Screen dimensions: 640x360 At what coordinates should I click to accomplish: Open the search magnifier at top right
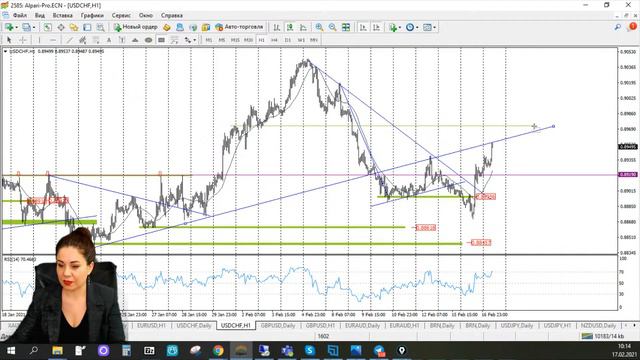click(x=618, y=27)
